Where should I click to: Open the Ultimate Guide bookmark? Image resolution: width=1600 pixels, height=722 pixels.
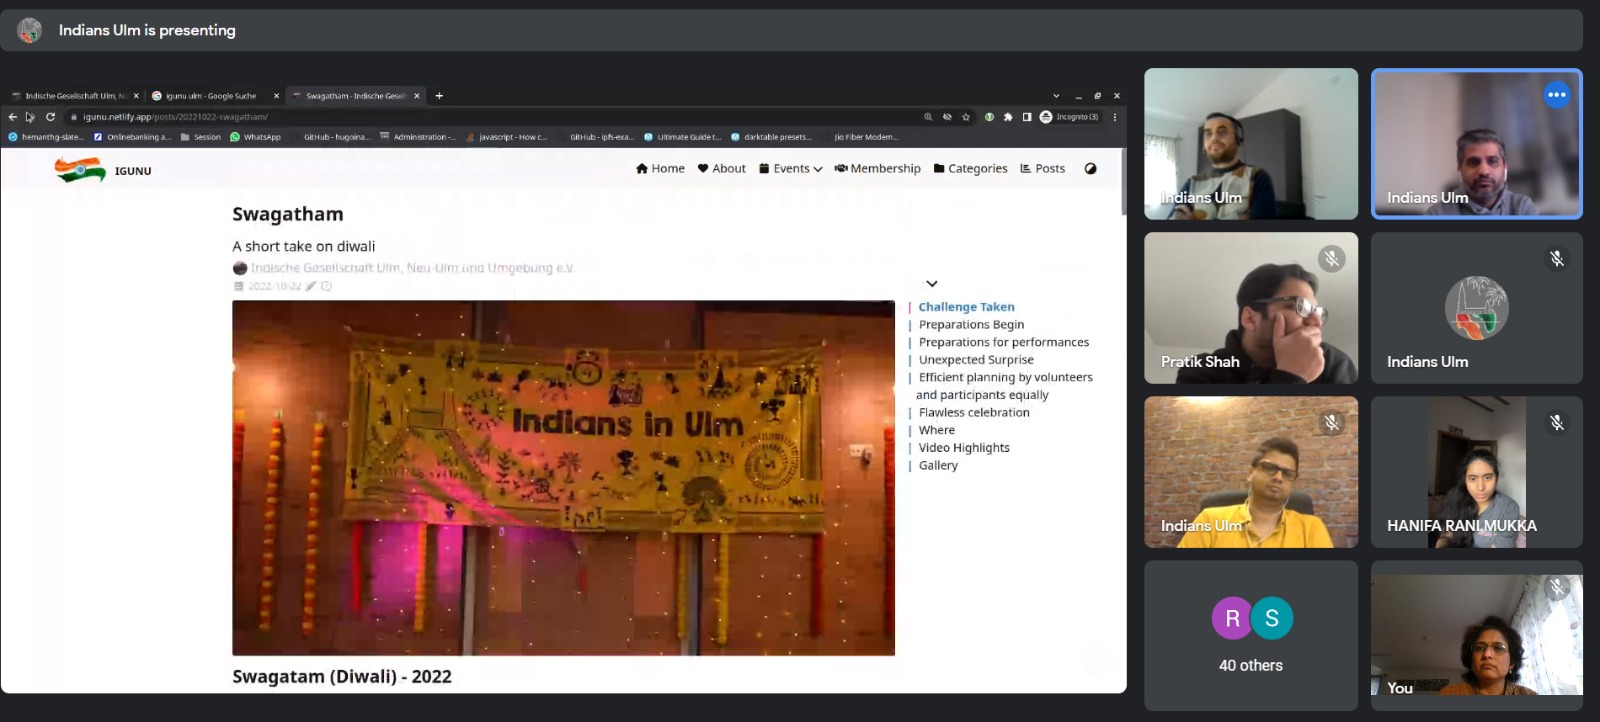point(683,137)
